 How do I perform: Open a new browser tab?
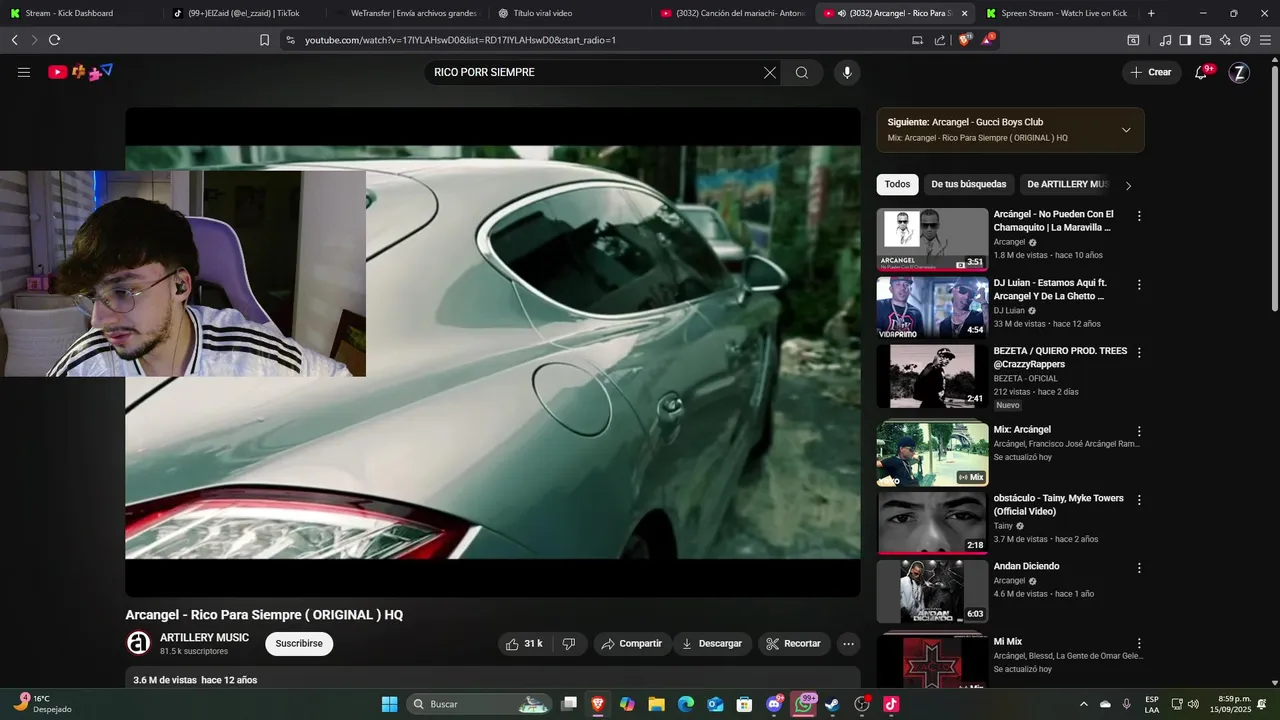(x=1151, y=13)
